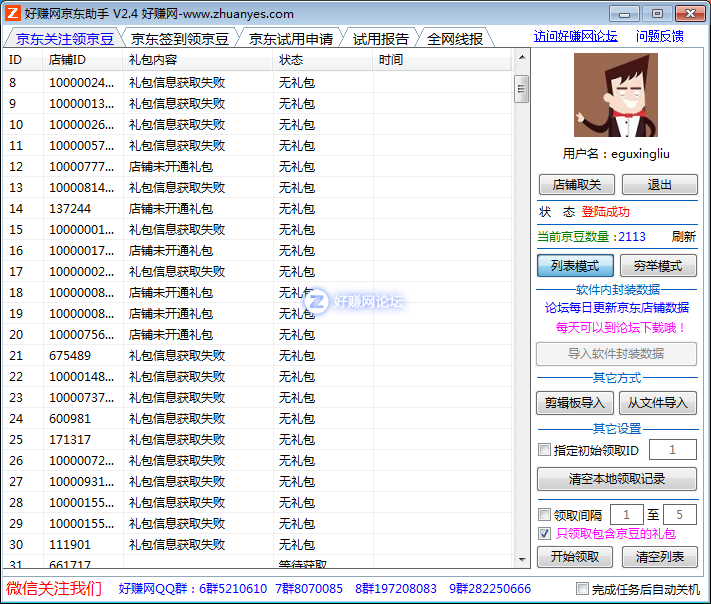Screen dimensions: 711x604
Task: Select row 25 with shop ID 171317
Action: coord(258,439)
